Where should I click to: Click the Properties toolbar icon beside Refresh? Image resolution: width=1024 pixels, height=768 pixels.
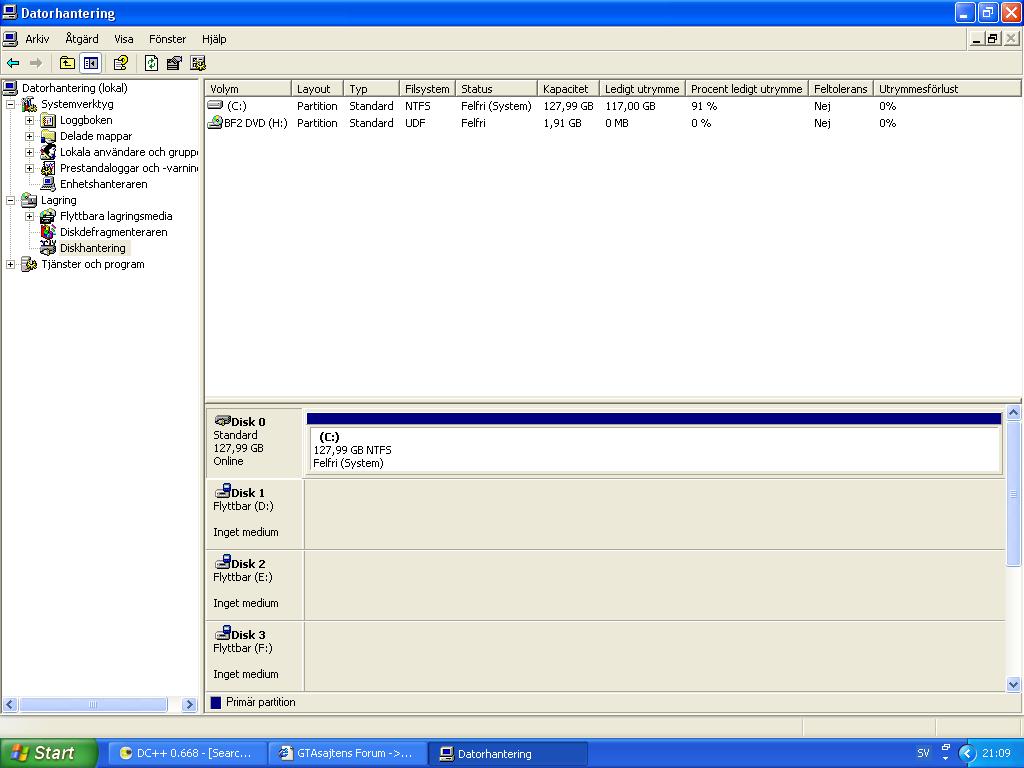point(174,63)
